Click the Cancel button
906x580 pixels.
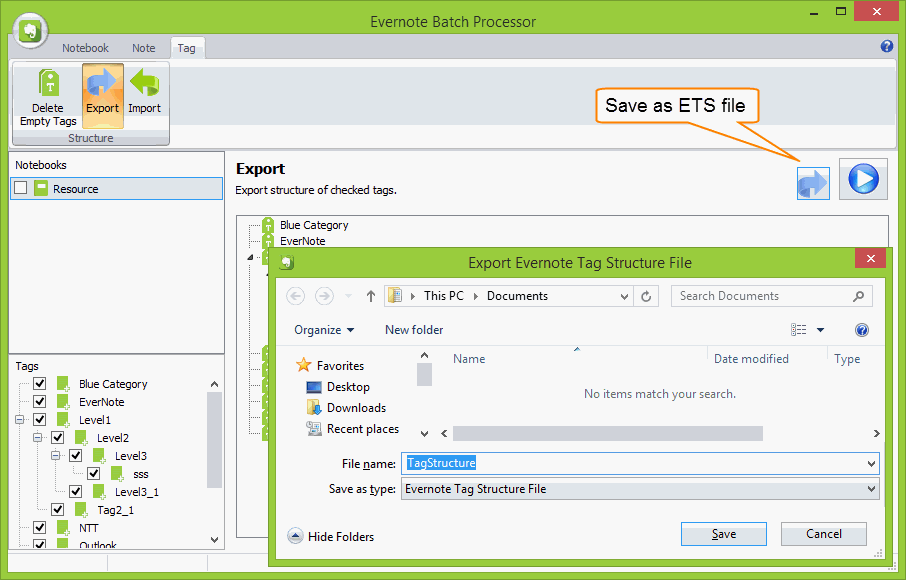pyautogui.click(x=823, y=534)
